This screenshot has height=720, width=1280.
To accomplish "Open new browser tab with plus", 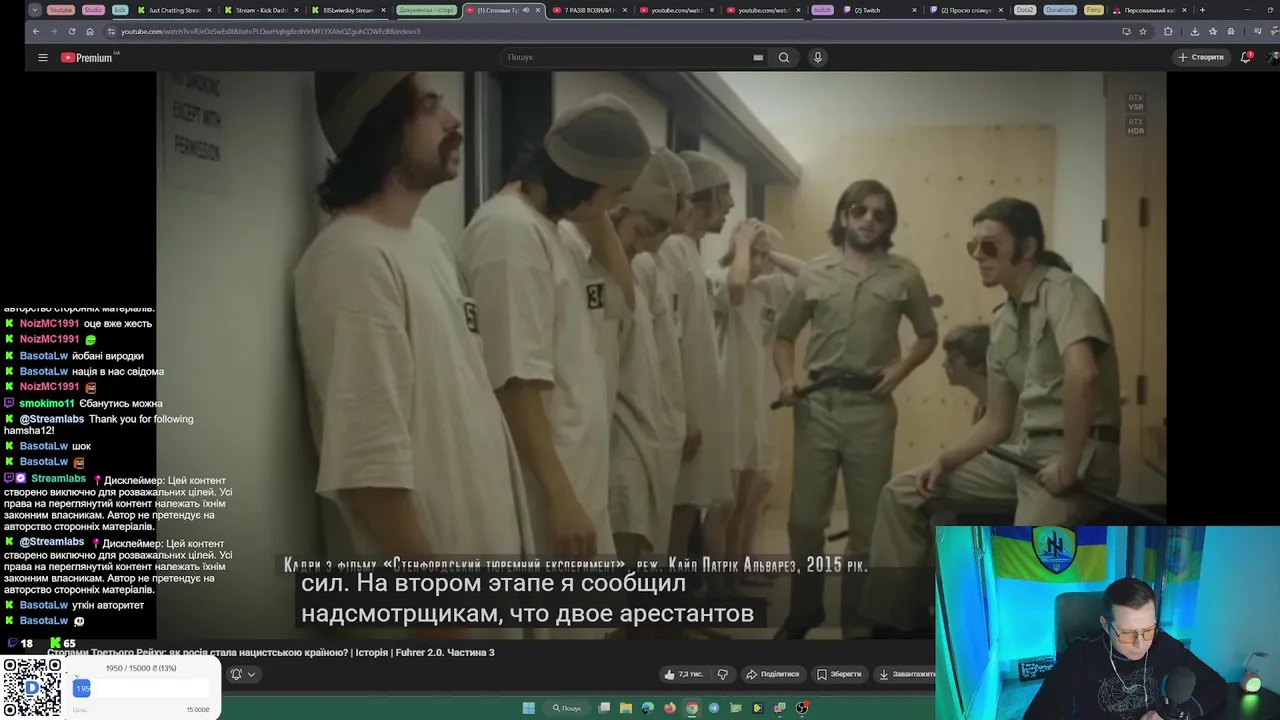I will (1202, 10).
